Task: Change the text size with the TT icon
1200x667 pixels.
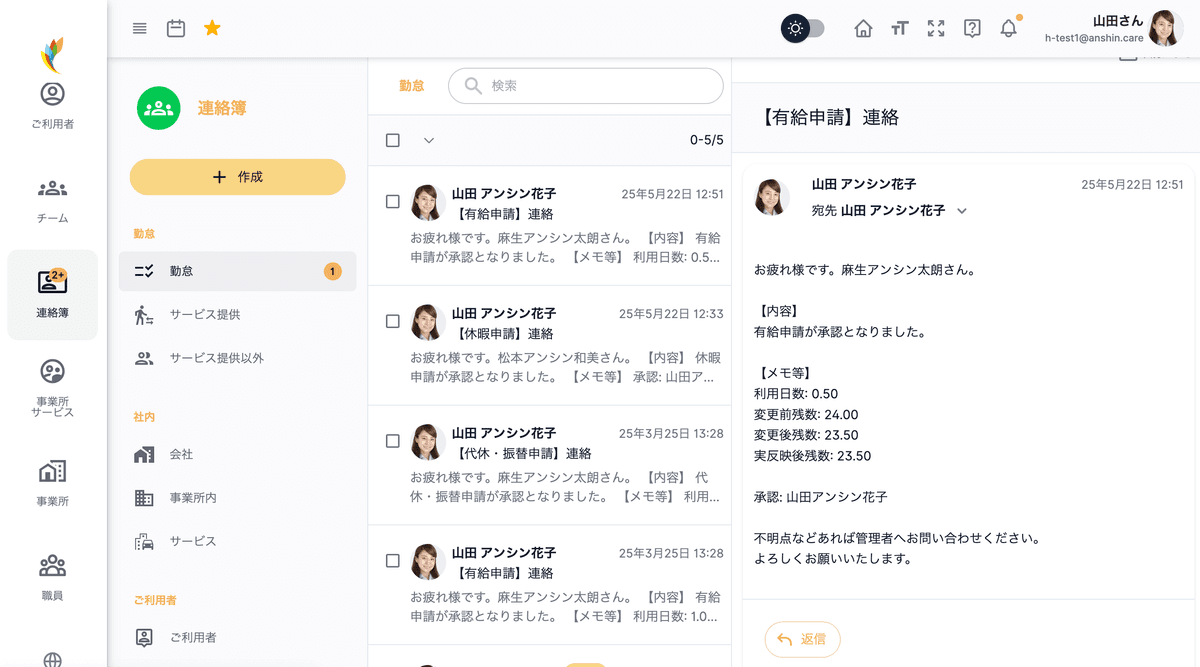Action: point(899,28)
